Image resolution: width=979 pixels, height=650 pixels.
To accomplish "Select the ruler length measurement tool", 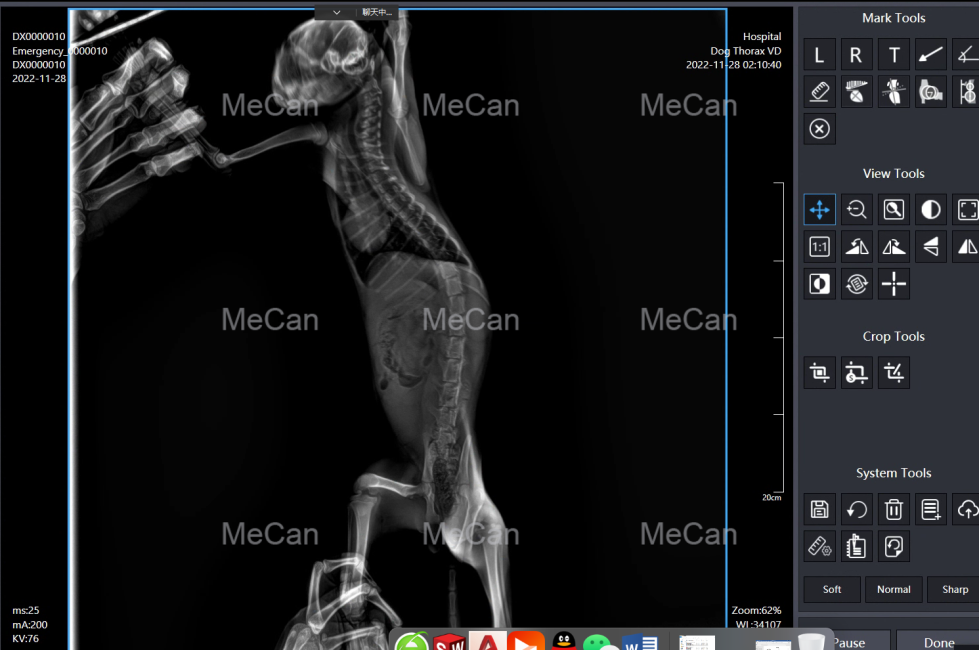I will point(819,92).
